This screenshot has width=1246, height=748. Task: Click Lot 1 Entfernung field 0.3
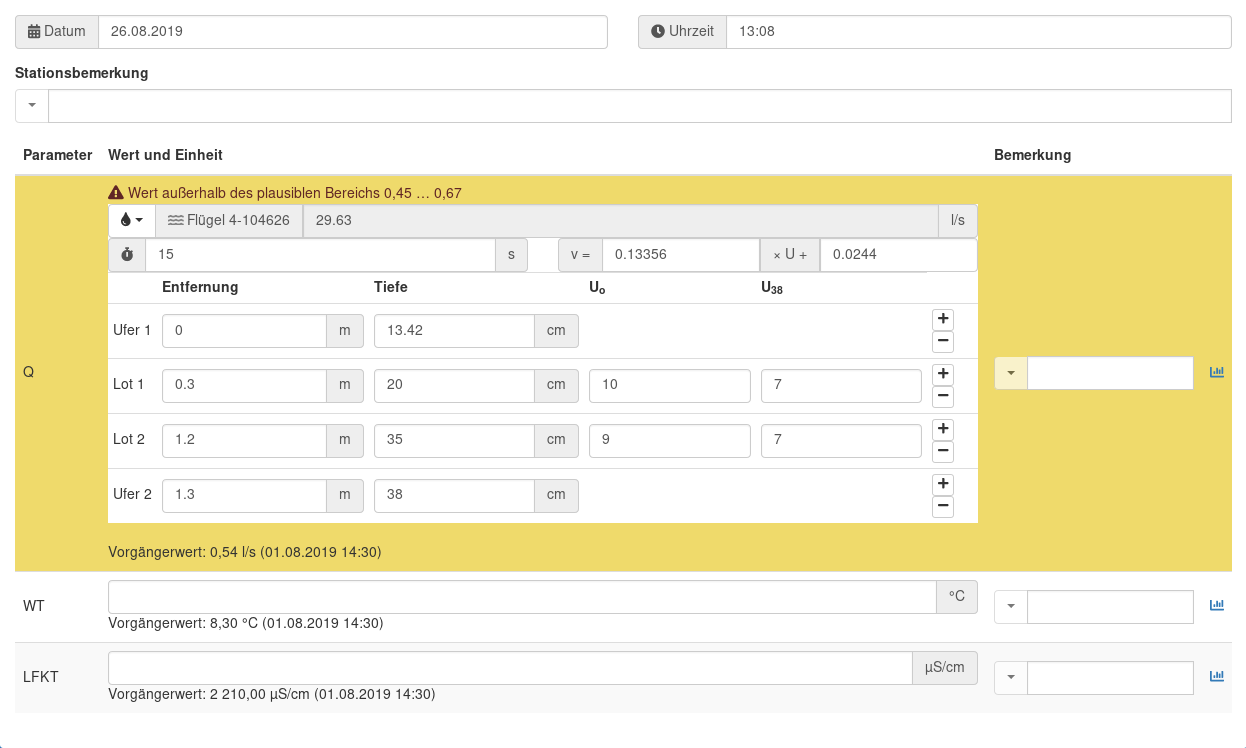(x=245, y=386)
